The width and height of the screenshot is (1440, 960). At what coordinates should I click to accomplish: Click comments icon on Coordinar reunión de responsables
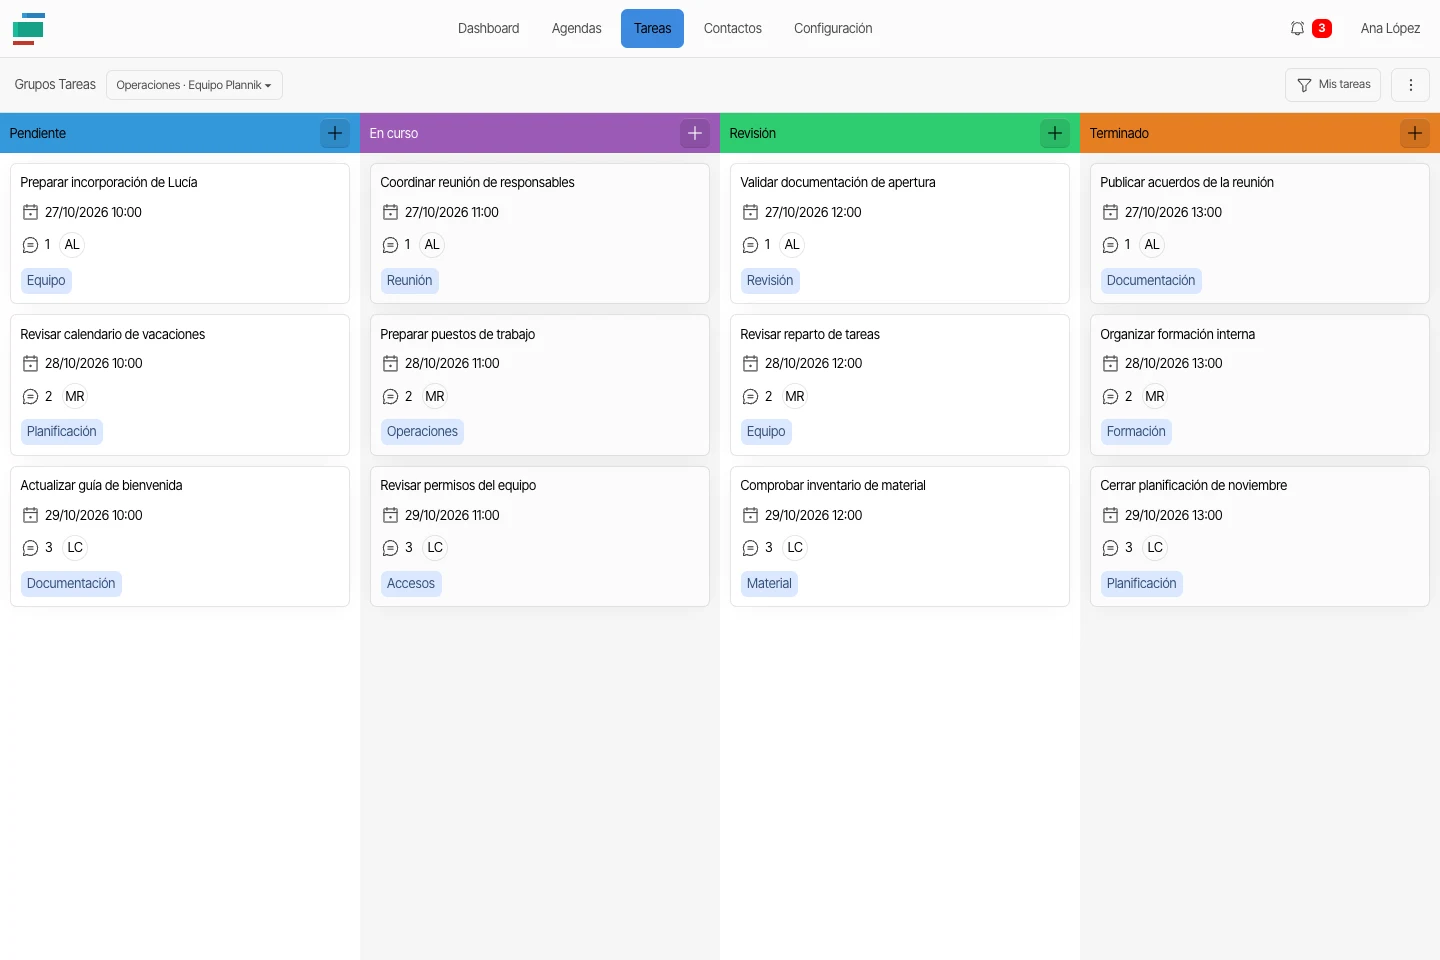(390, 245)
